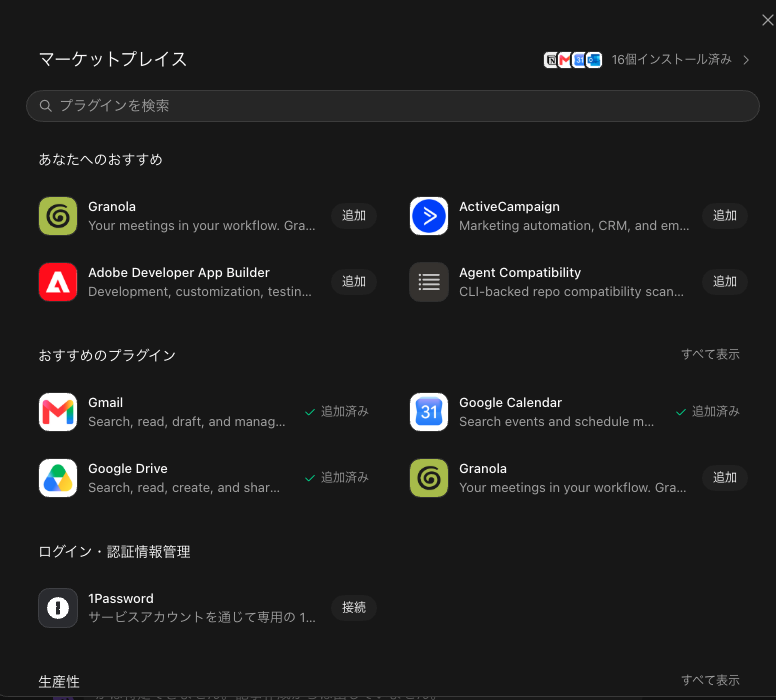
Task: Click the 生産性 section heading
Action: [x=59, y=682]
